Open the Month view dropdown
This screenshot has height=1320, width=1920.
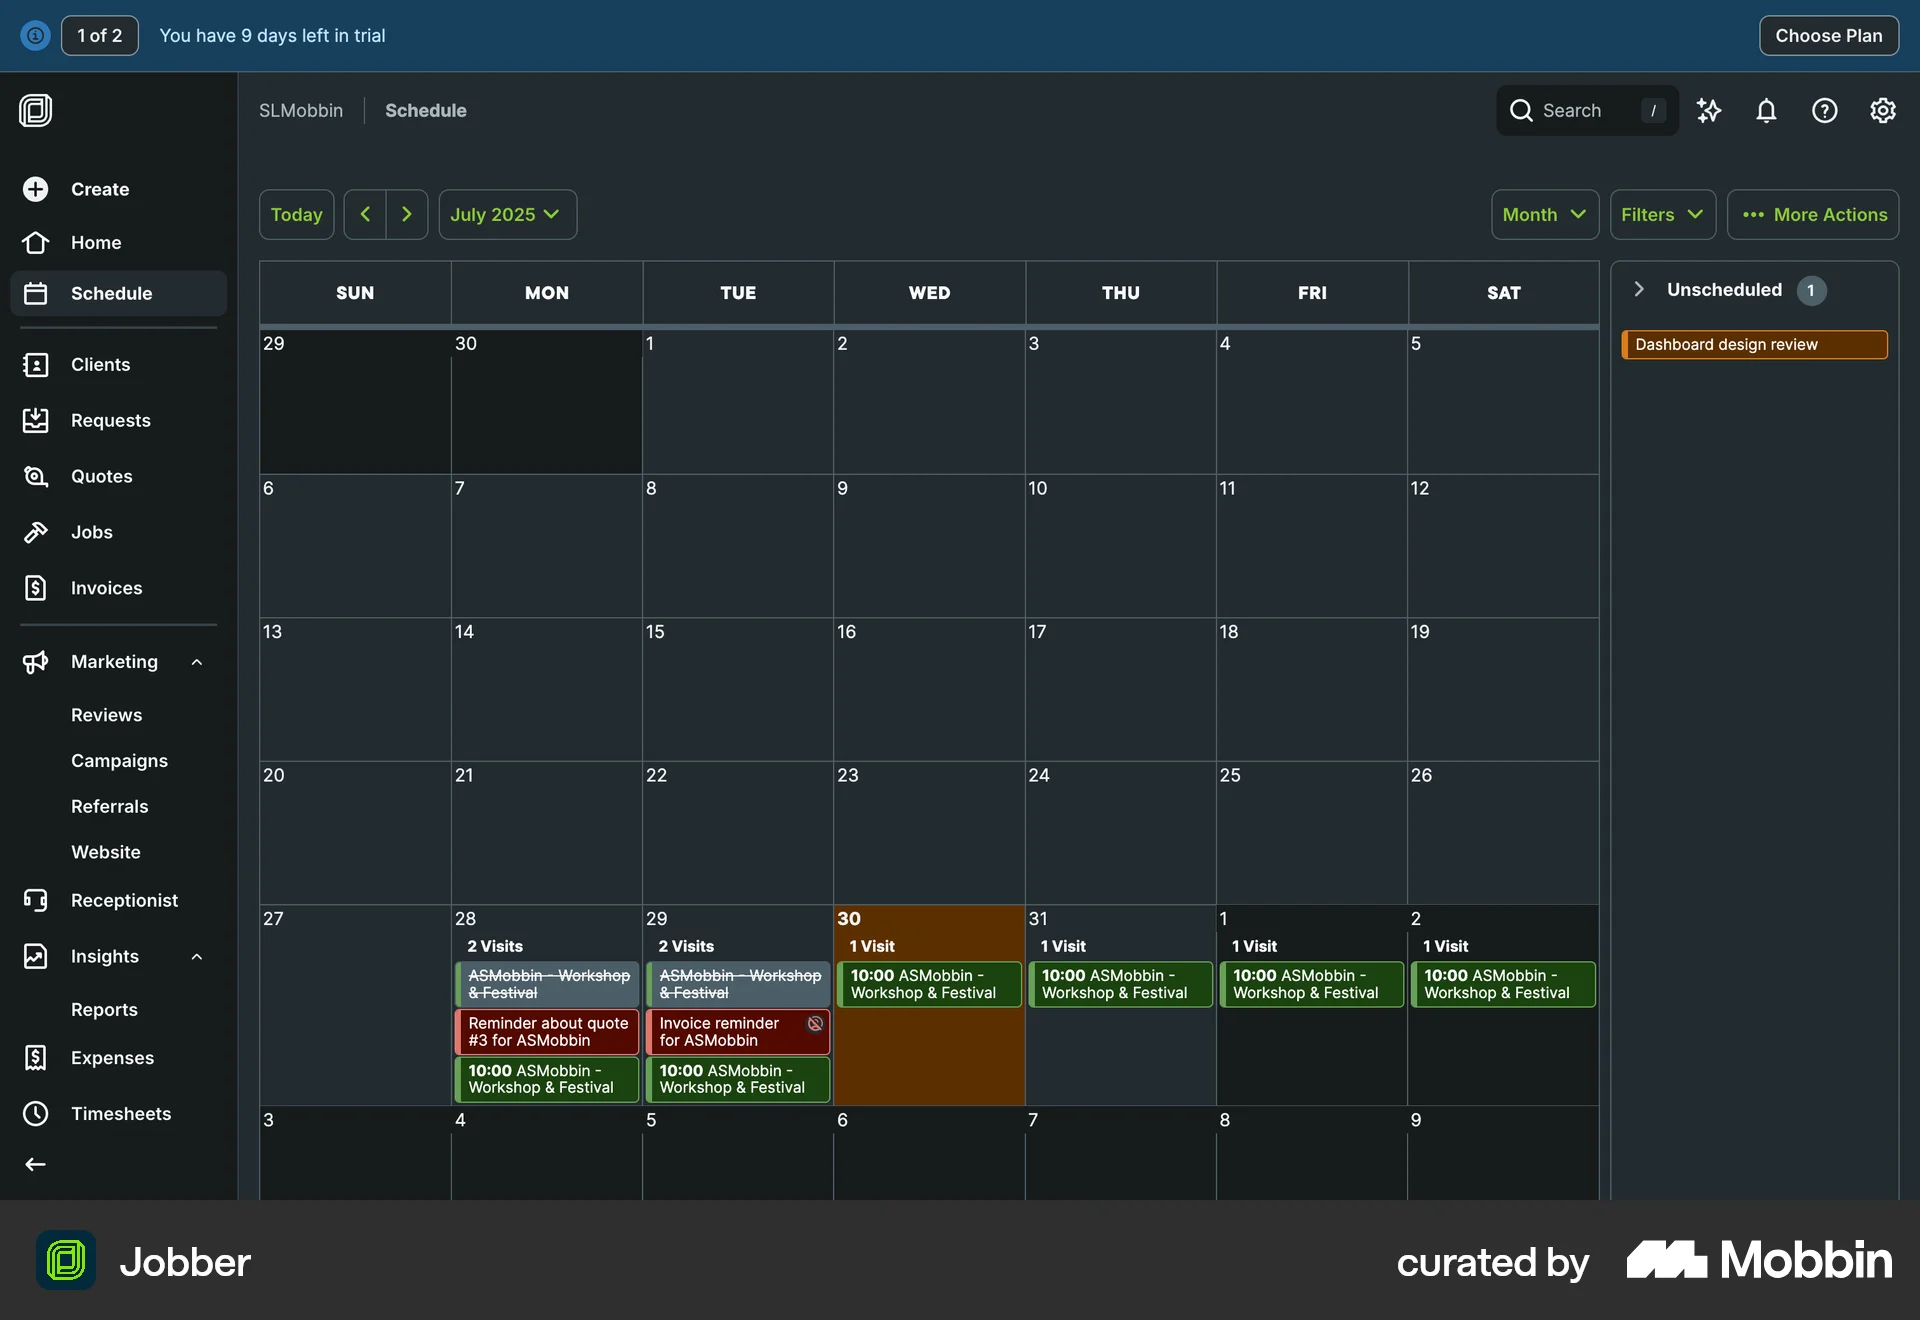point(1543,214)
